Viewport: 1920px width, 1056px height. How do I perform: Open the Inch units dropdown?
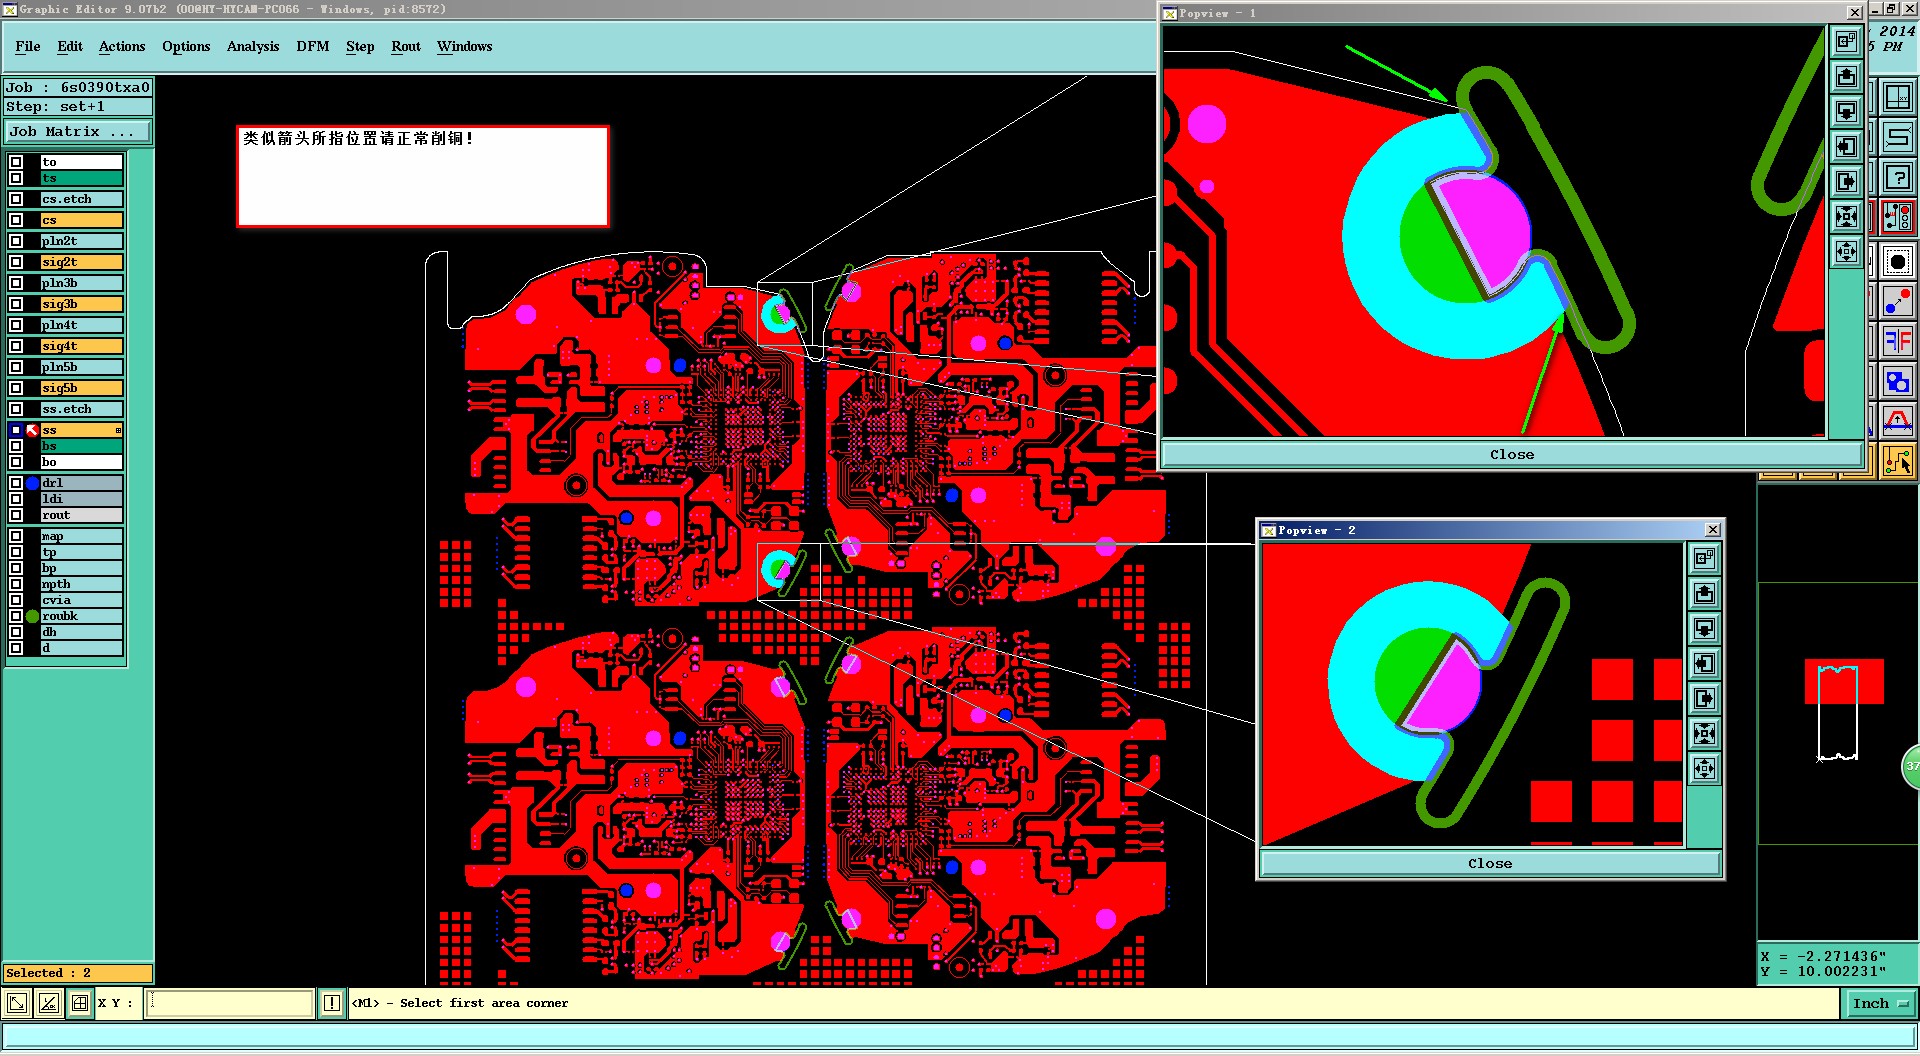coord(1881,1003)
